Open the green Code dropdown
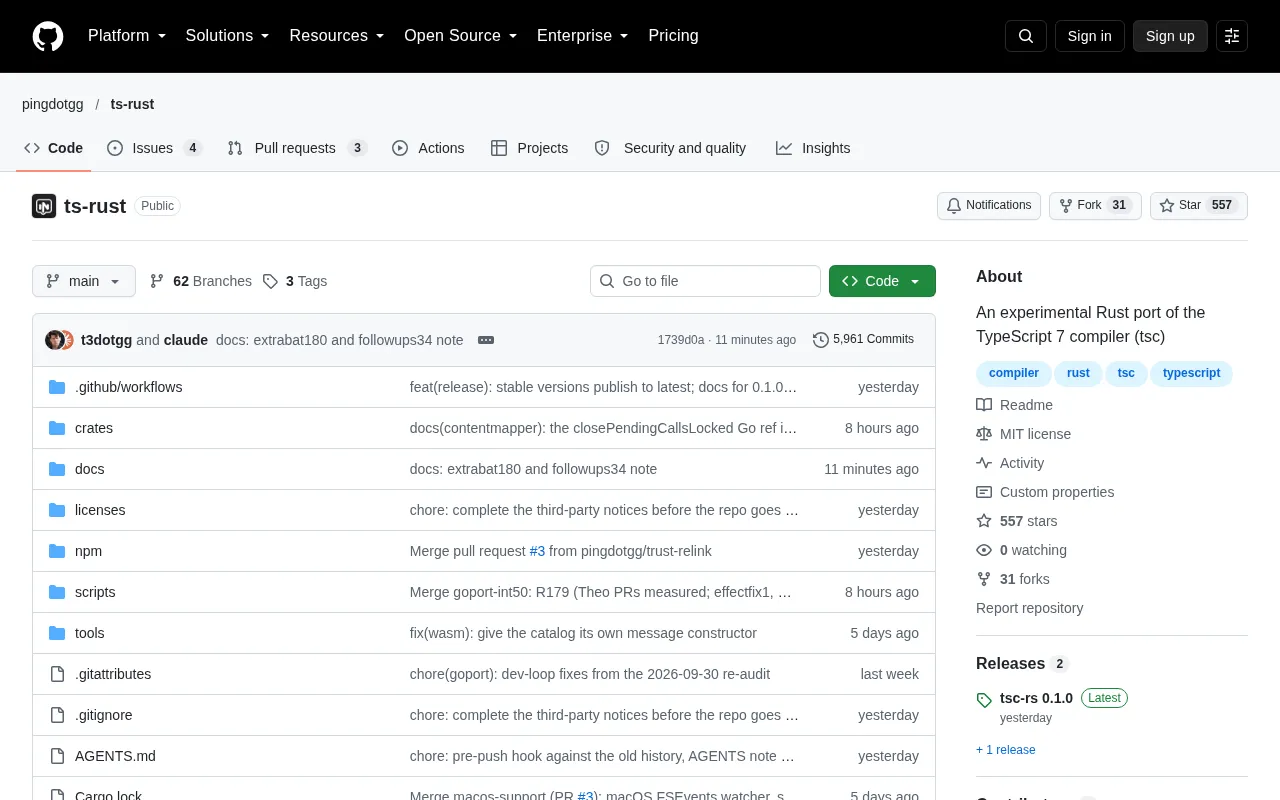This screenshot has height=800, width=1280. click(882, 281)
